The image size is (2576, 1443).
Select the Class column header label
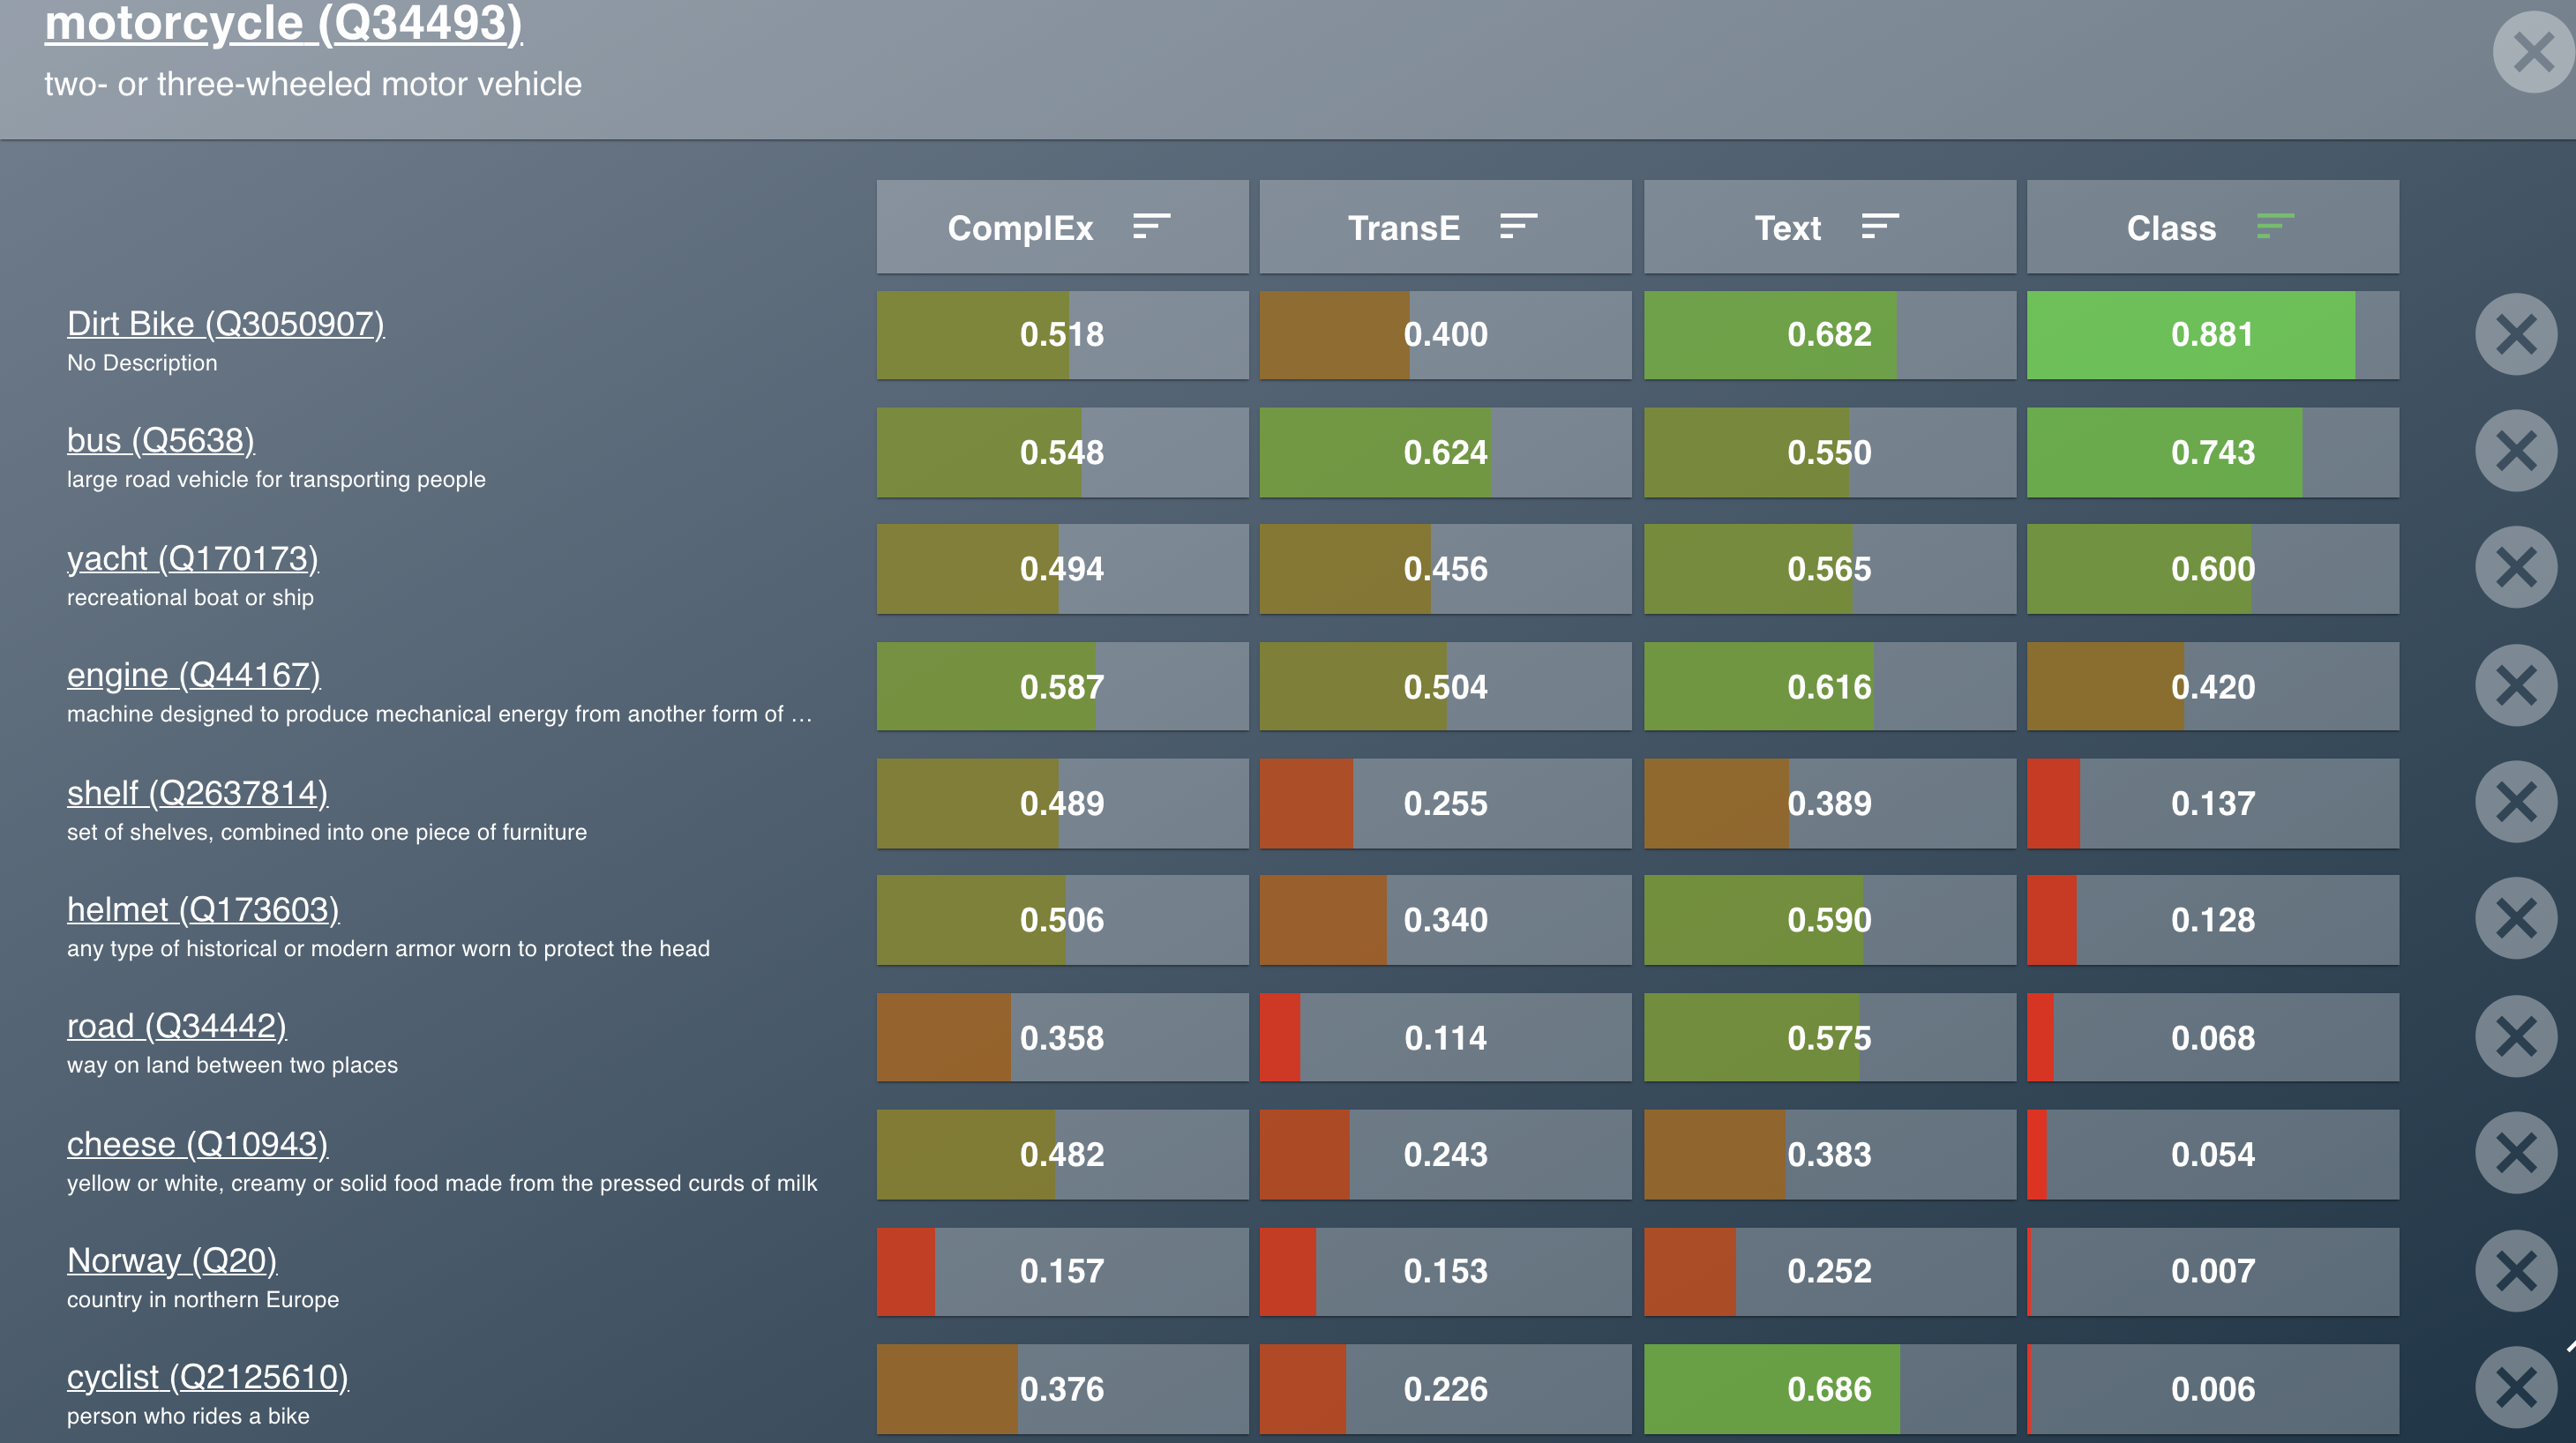point(2171,228)
